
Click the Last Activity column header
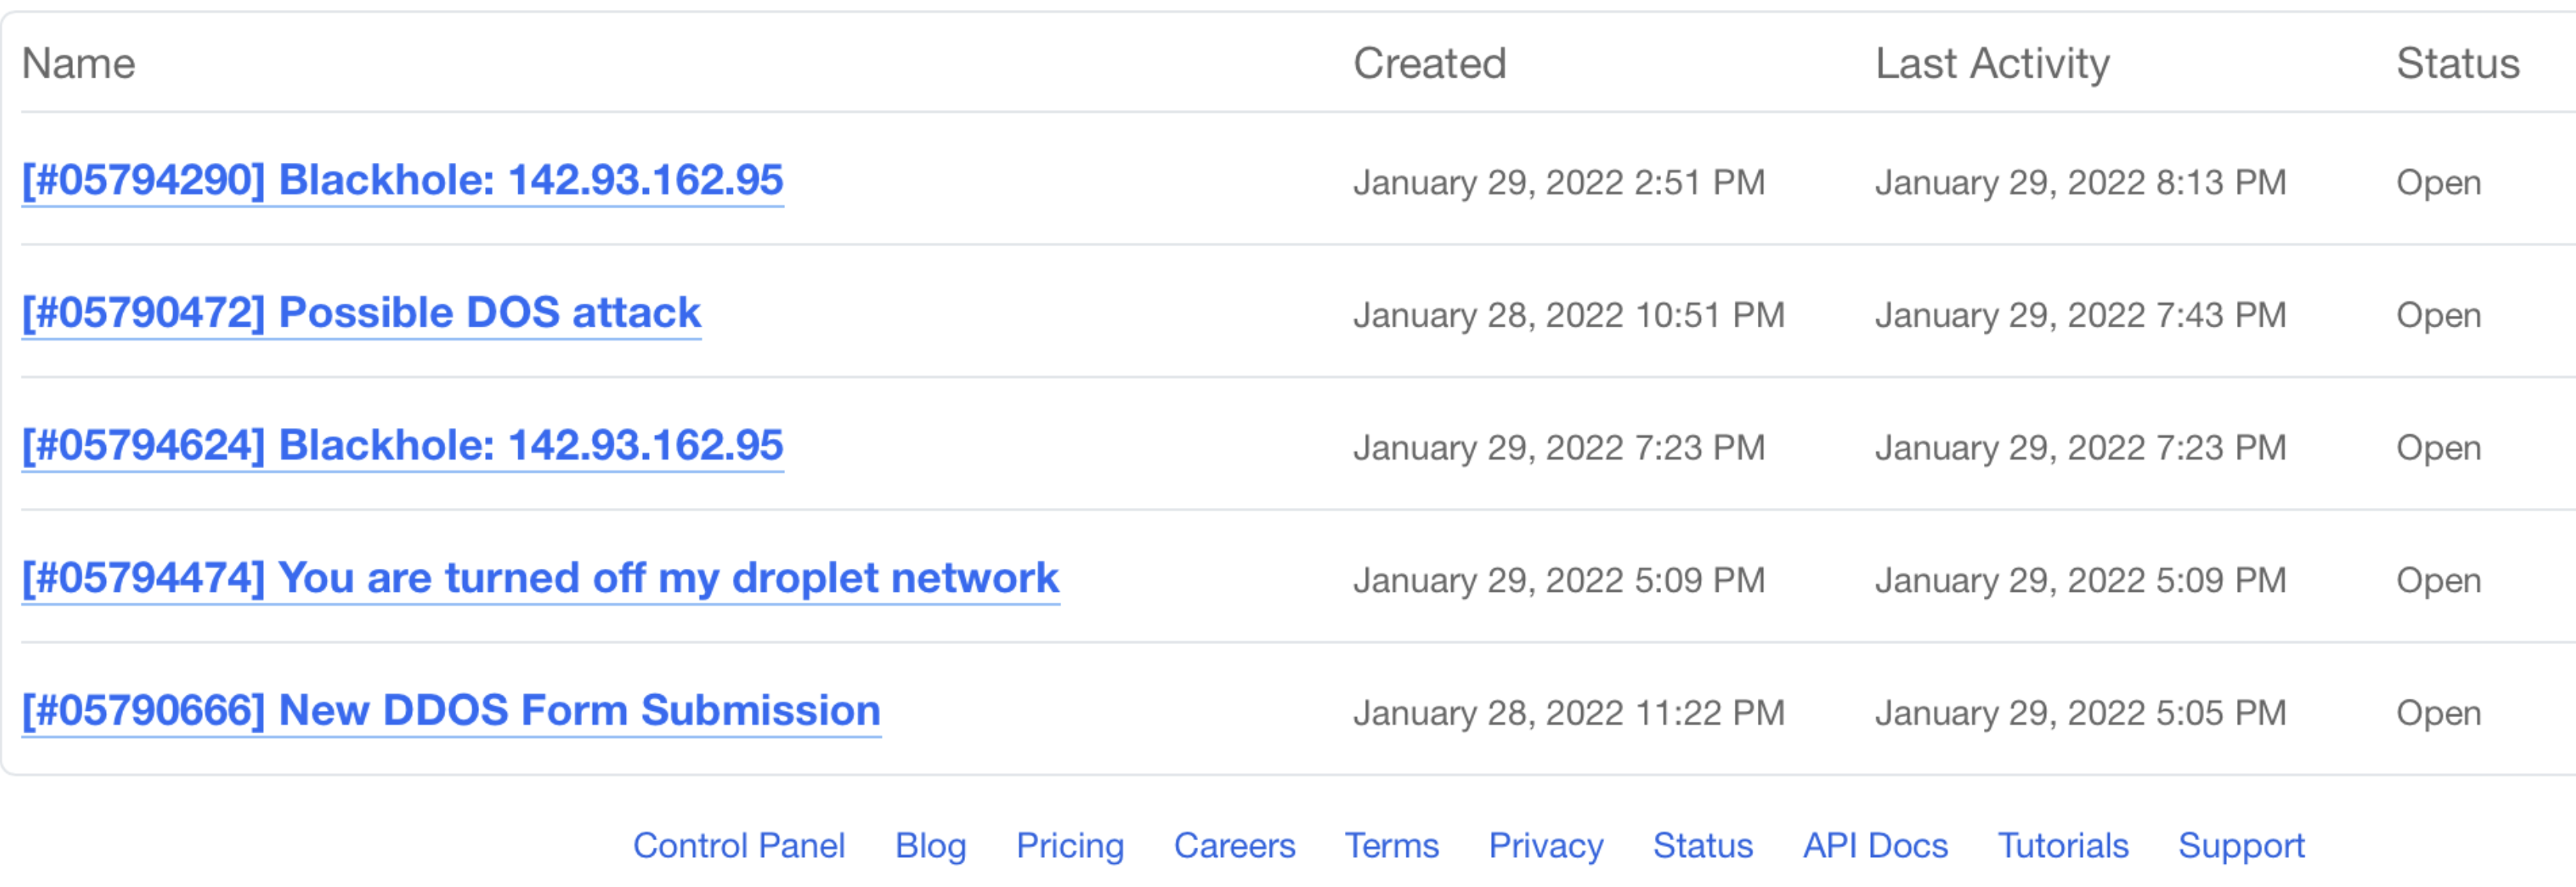click(x=1992, y=64)
